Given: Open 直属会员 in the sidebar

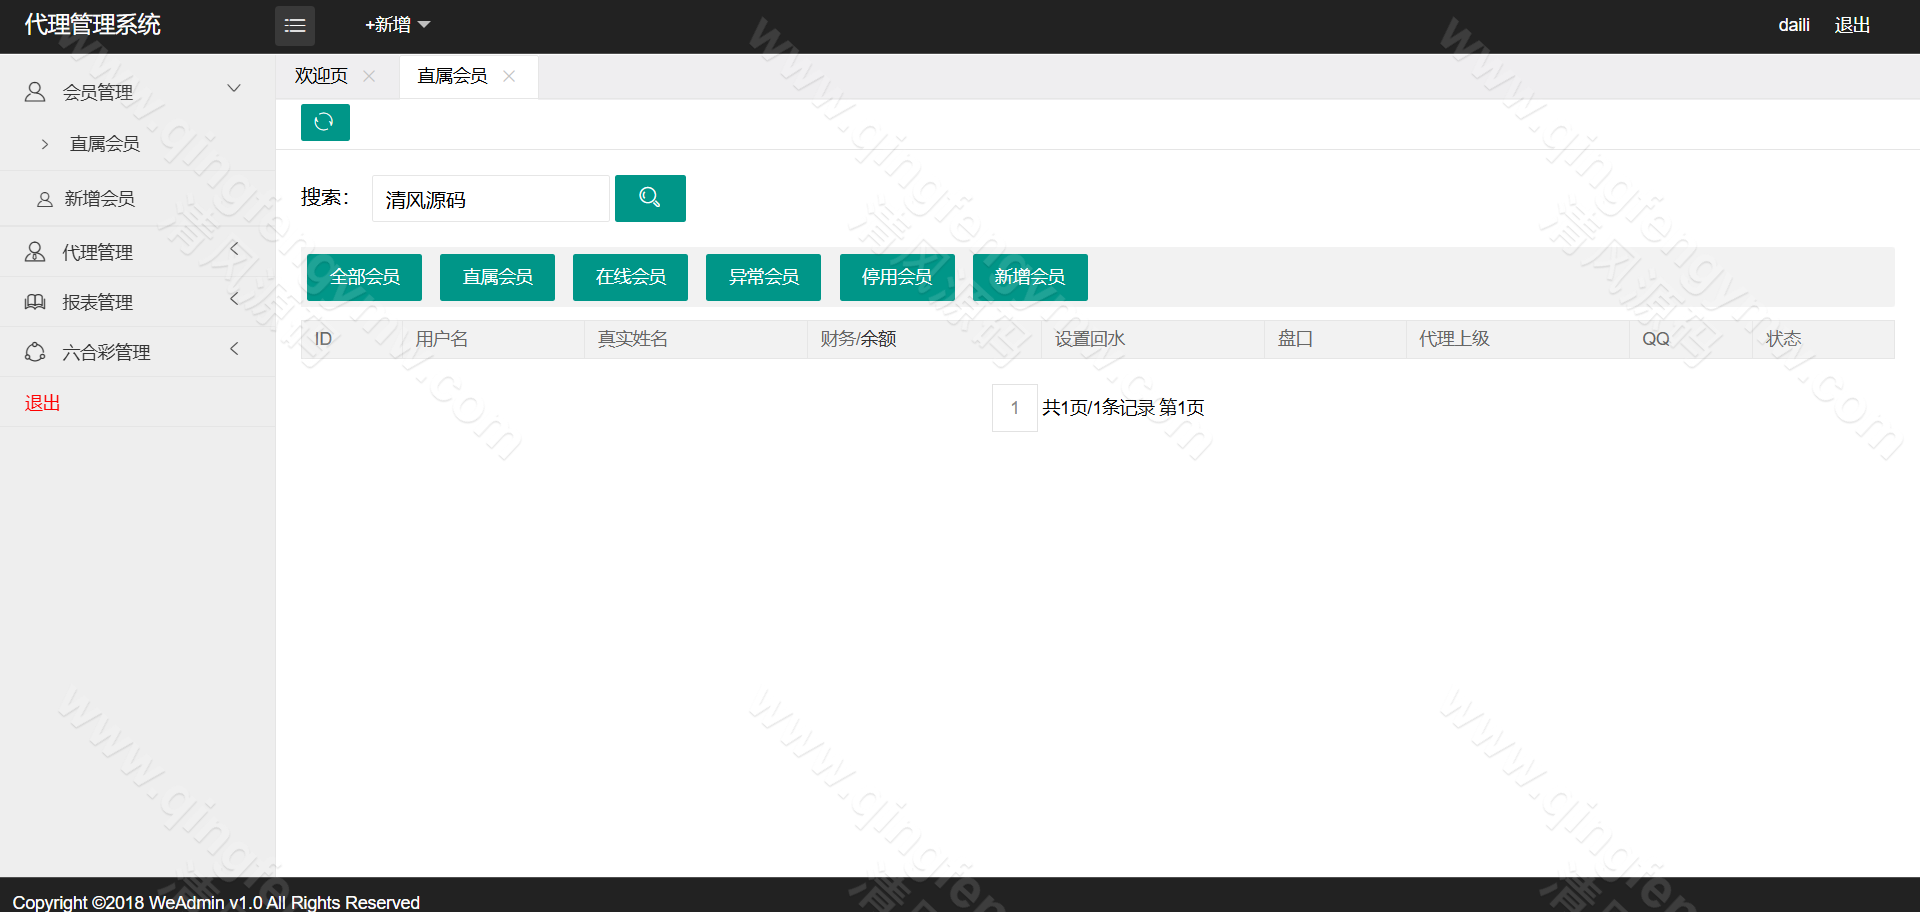Looking at the screenshot, I should point(105,144).
